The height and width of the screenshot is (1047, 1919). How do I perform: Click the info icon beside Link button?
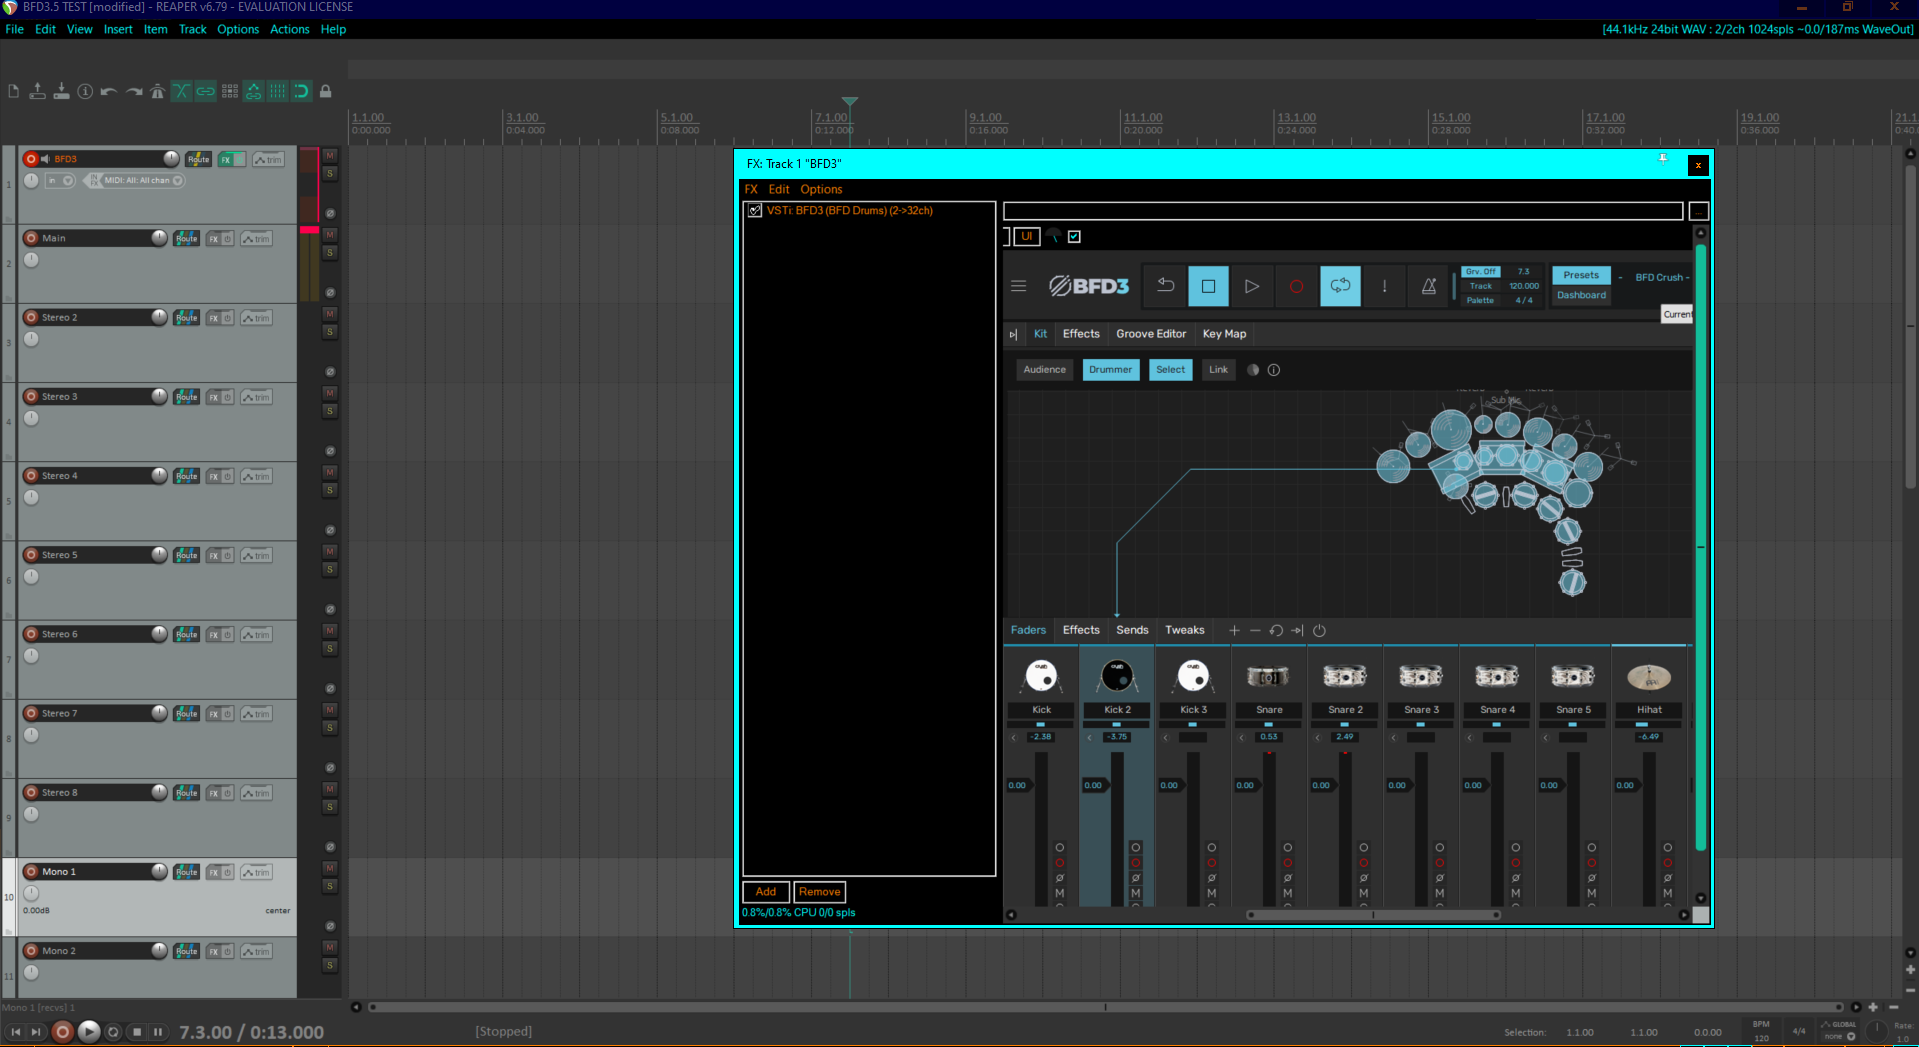click(x=1274, y=370)
